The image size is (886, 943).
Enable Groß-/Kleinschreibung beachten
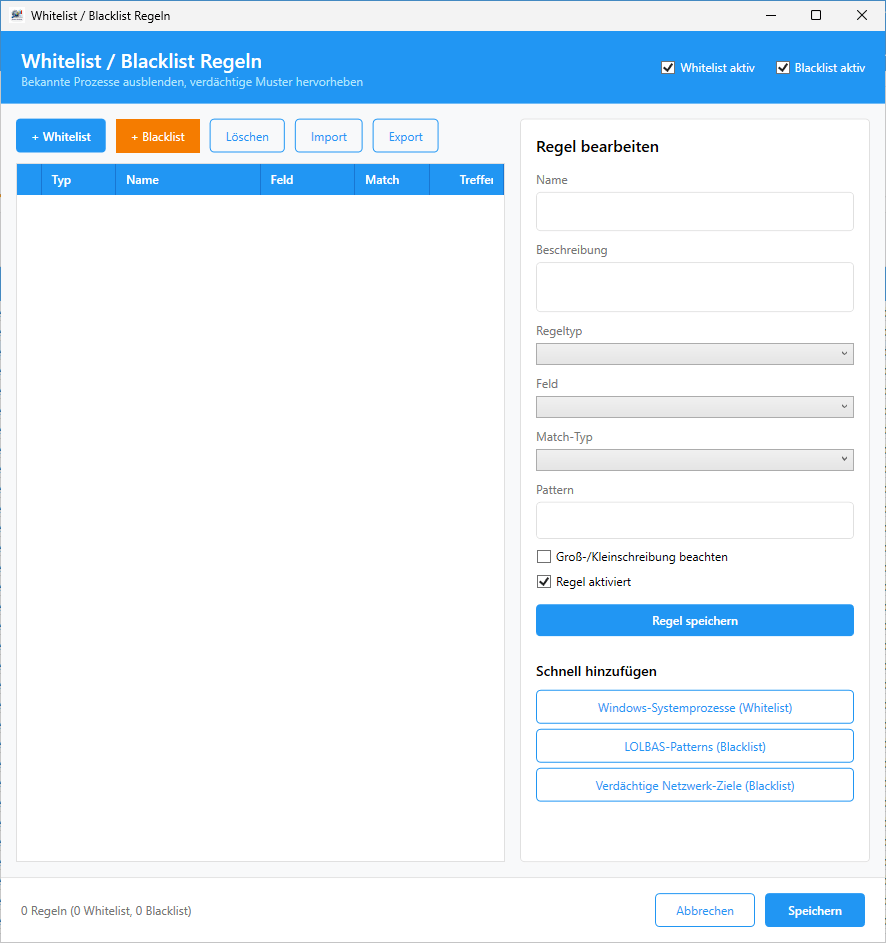[544, 556]
